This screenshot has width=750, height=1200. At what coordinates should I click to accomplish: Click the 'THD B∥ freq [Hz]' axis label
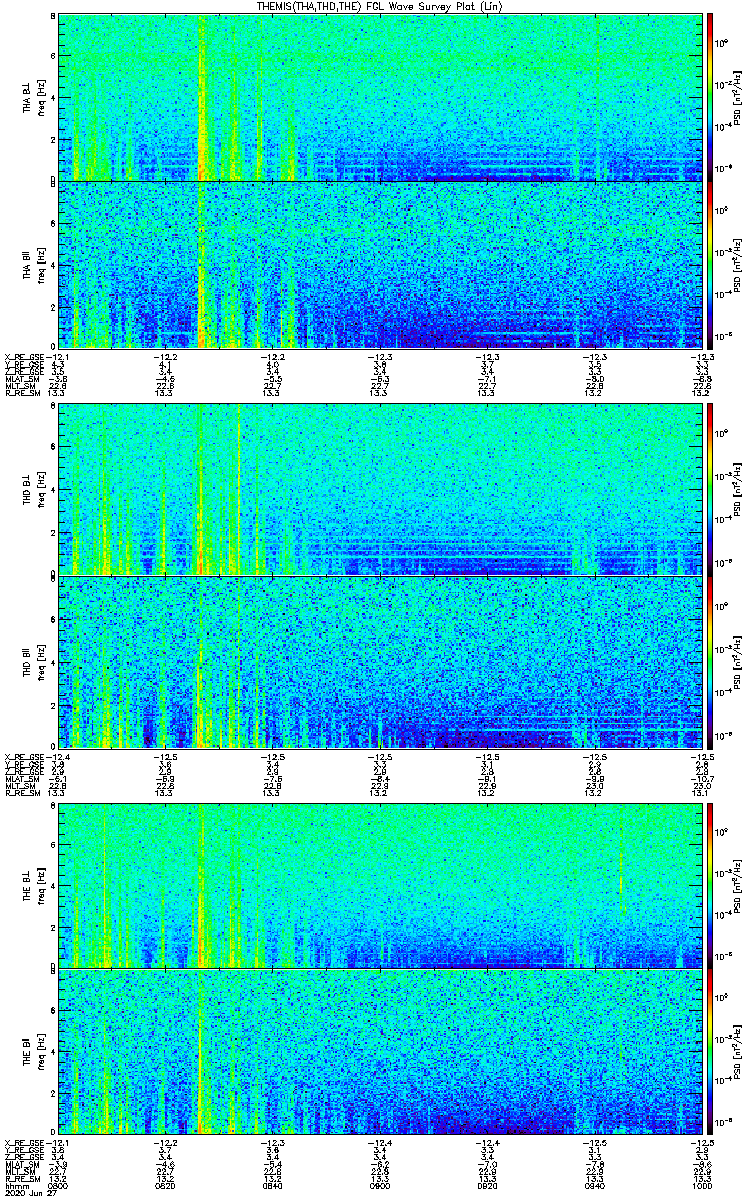(32, 661)
